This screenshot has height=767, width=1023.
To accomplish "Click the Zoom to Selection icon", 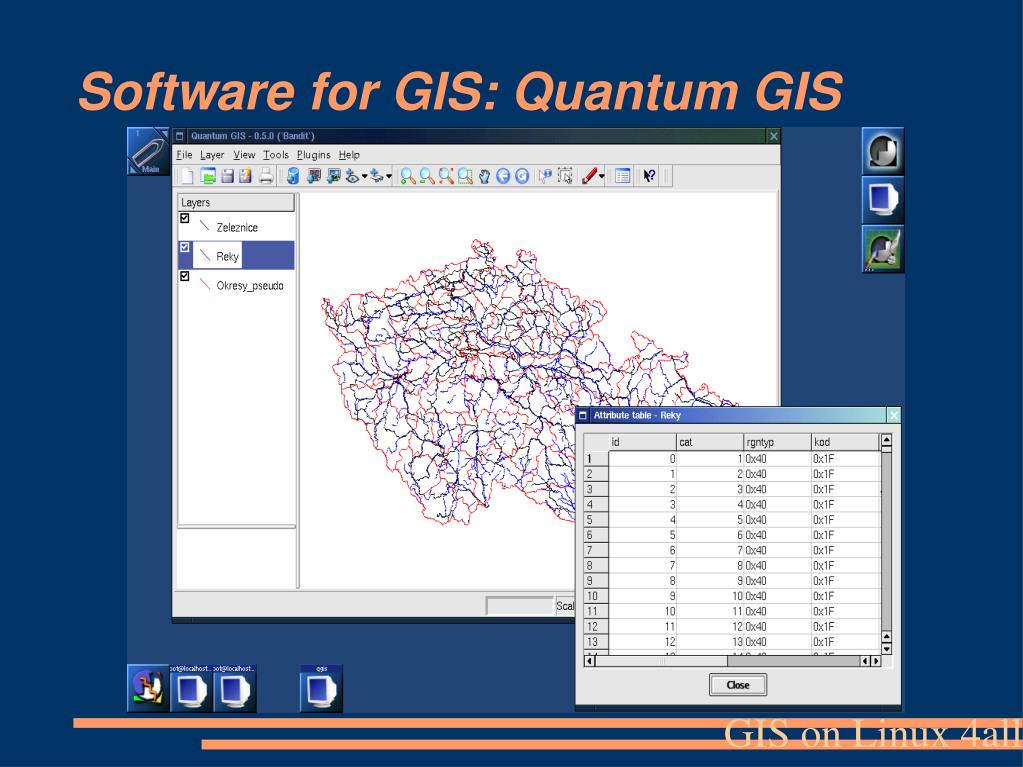I will click(465, 175).
